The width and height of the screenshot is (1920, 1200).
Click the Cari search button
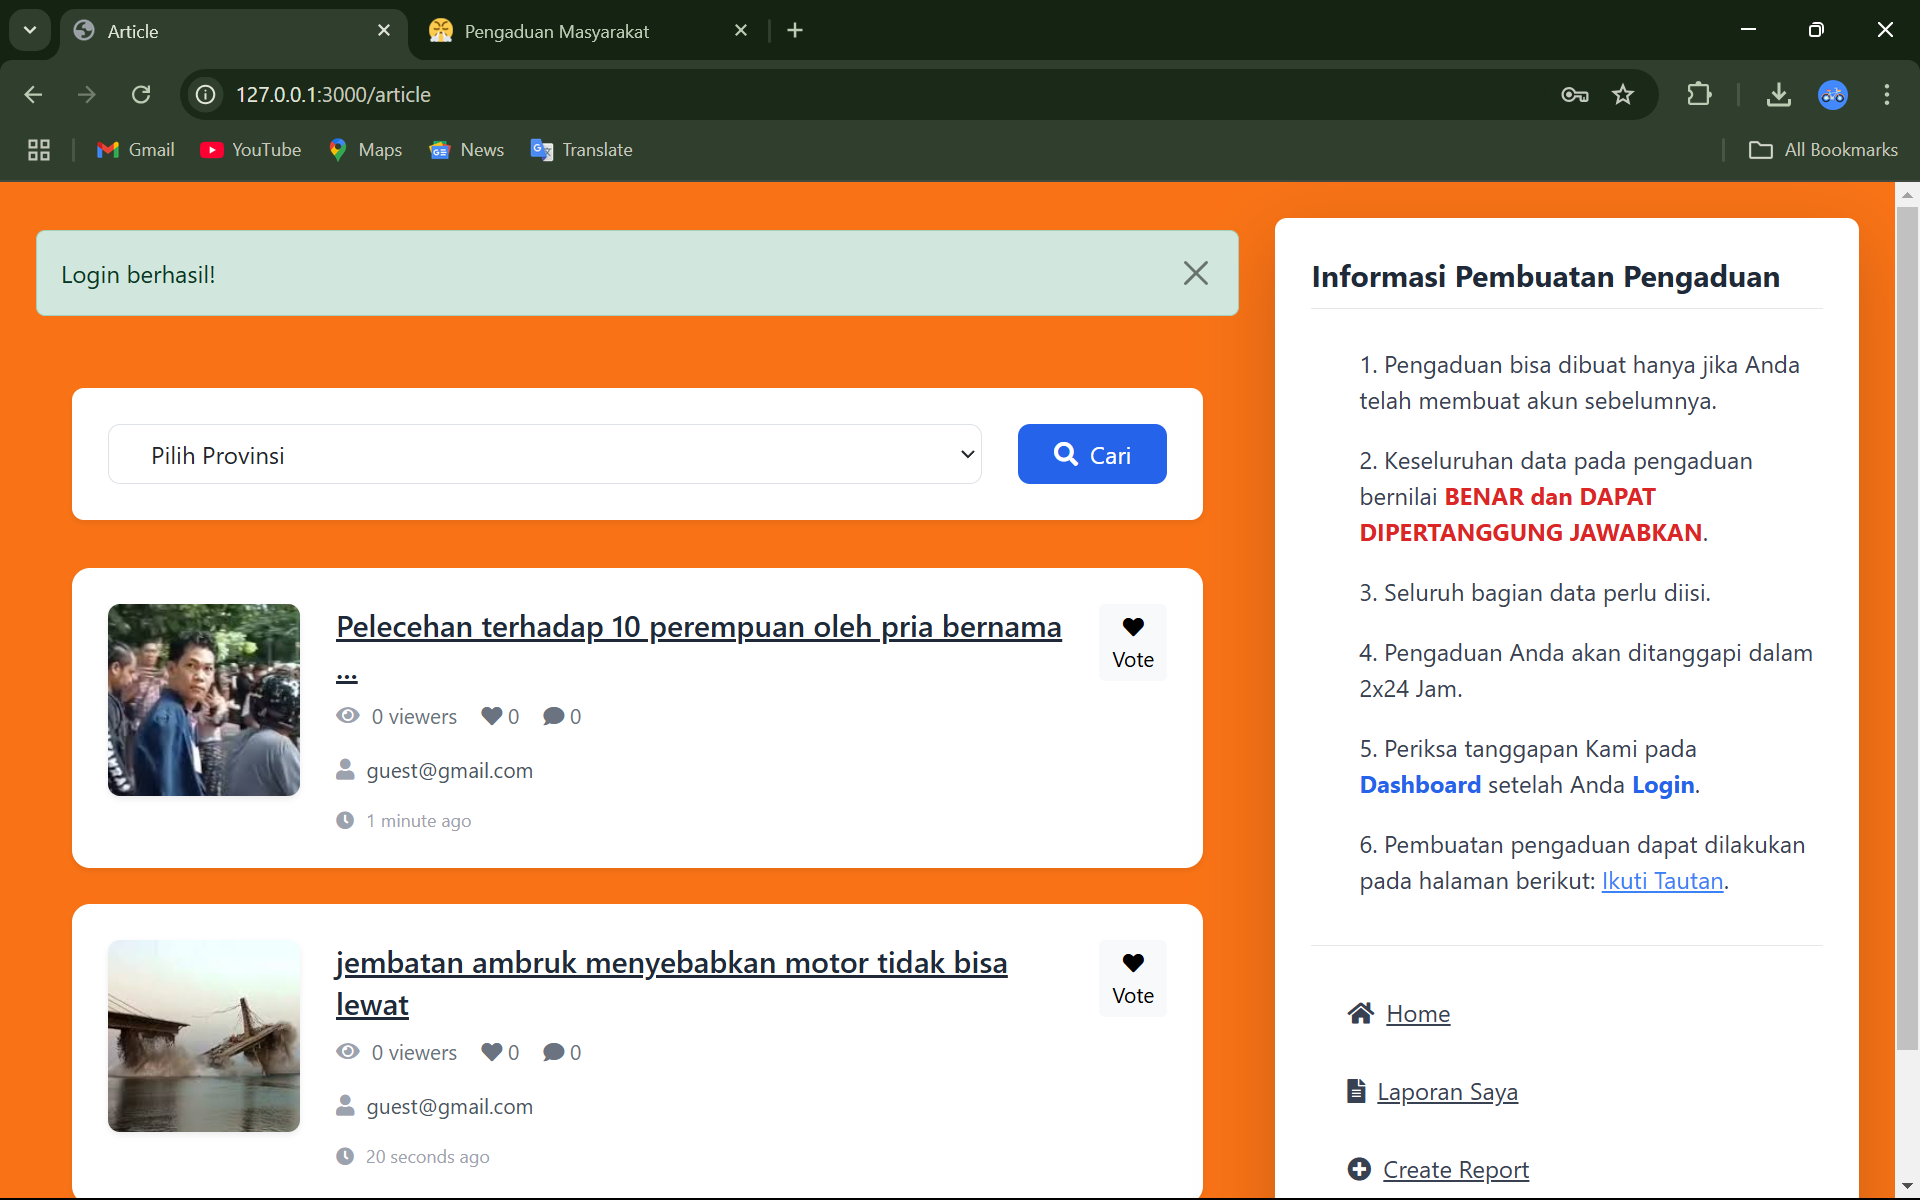coord(1091,455)
